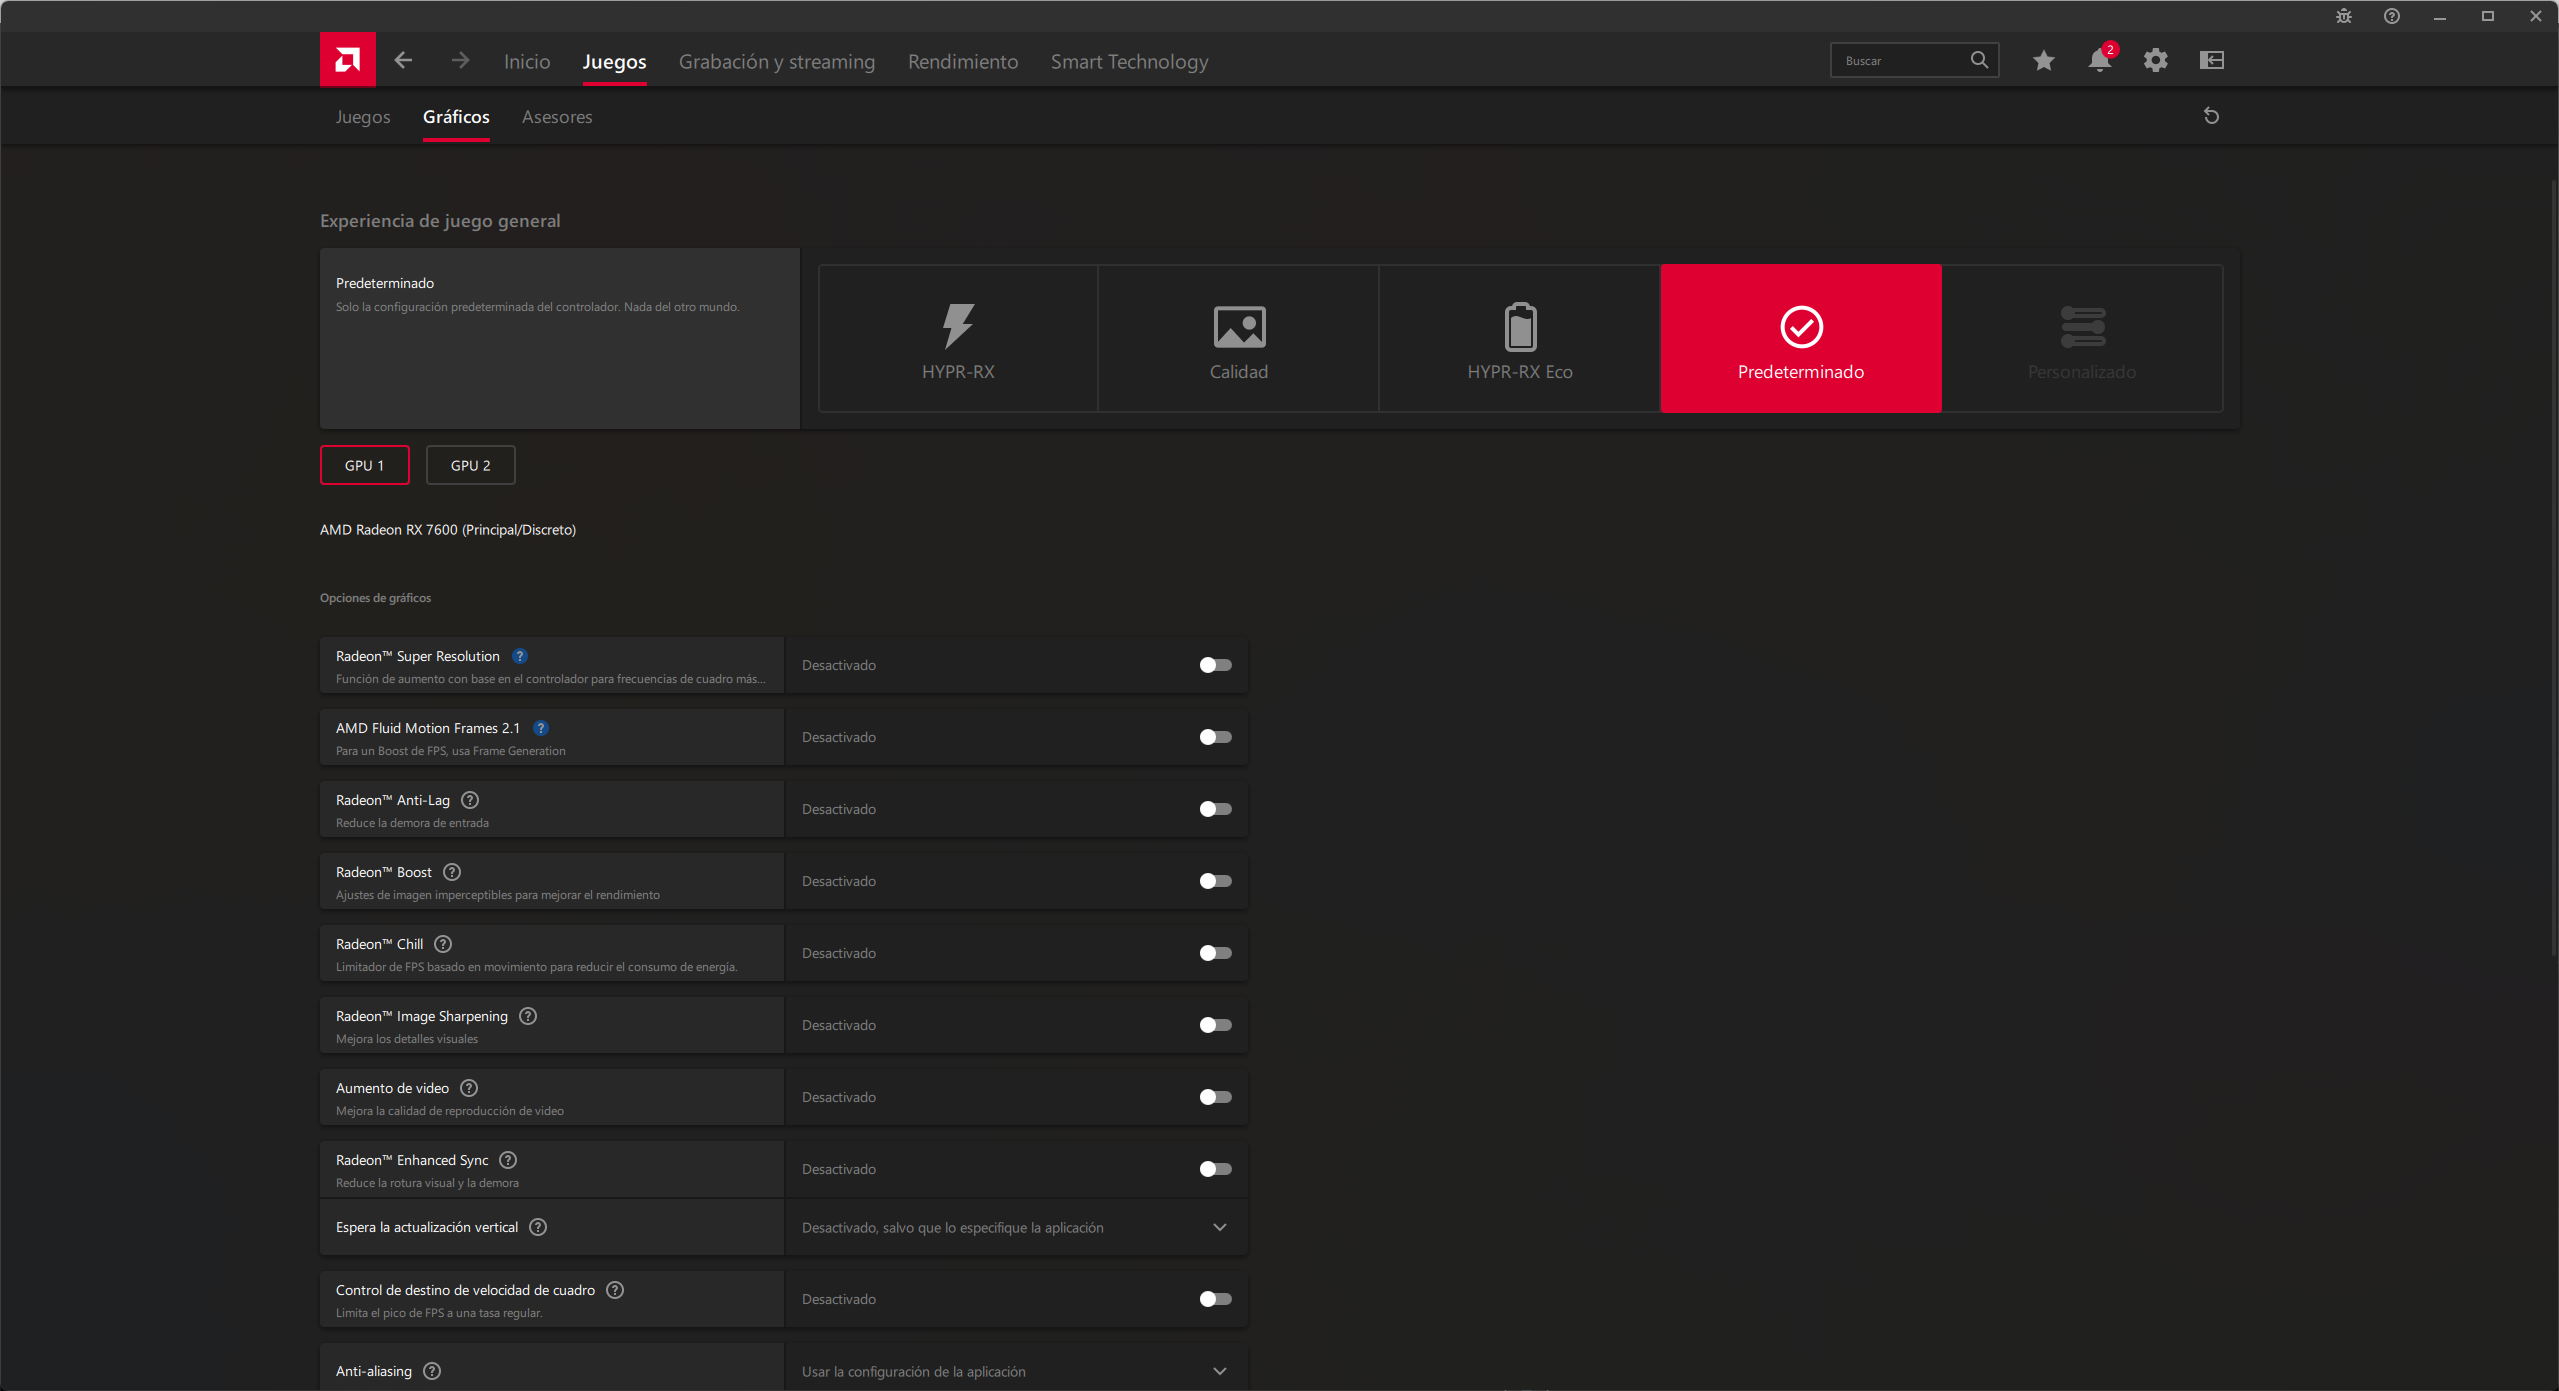The height and width of the screenshot is (1391, 2559).
Task: Select the HYPR-RX Eco profile tile
Action: pyautogui.click(x=1520, y=339)
